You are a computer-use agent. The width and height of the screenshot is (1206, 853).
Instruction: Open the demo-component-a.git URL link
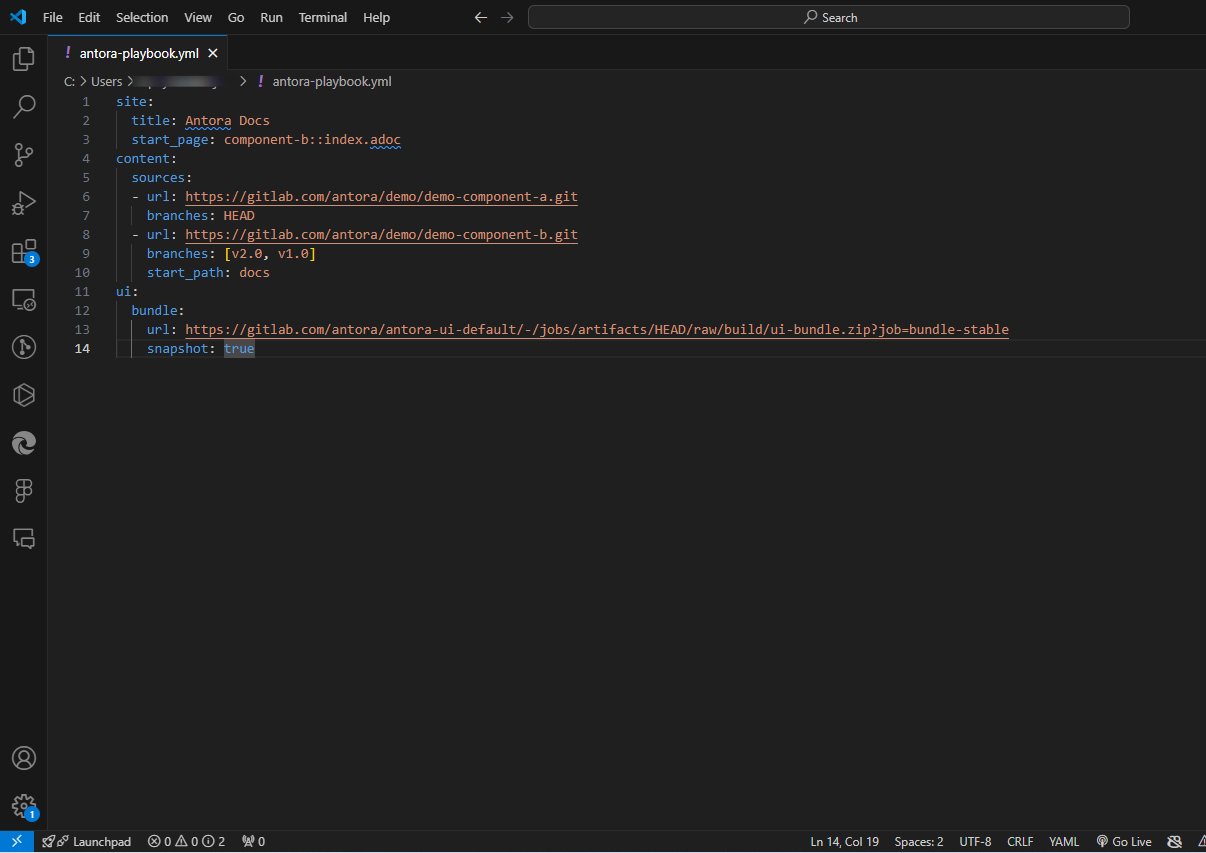tap(381, 197)
